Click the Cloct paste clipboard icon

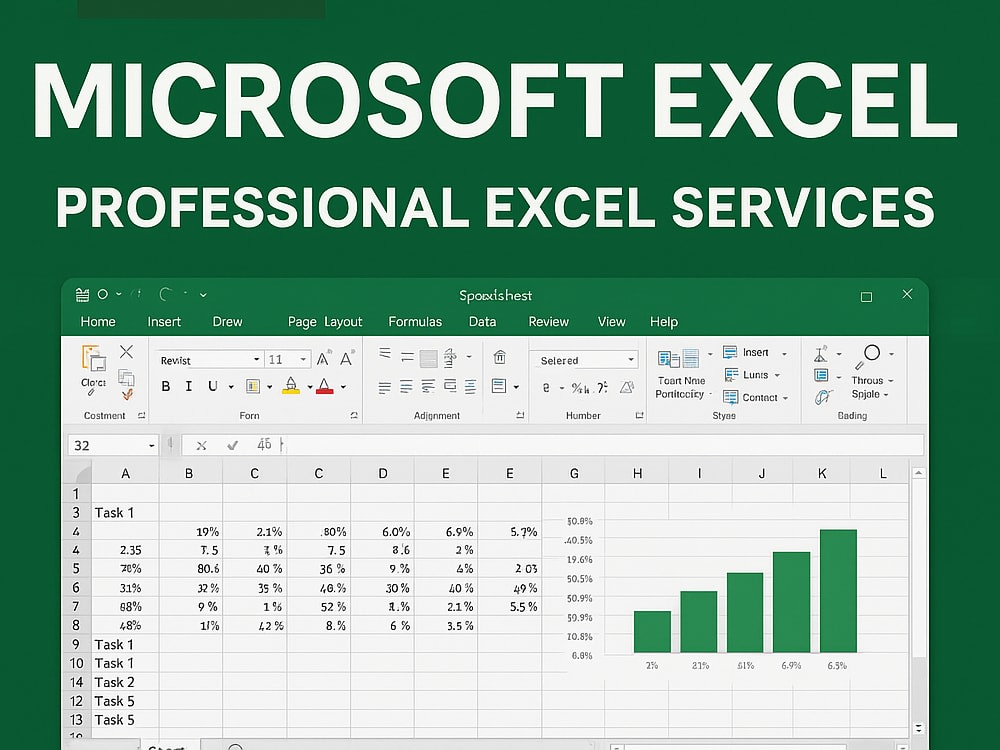click(x=94, y=358)
